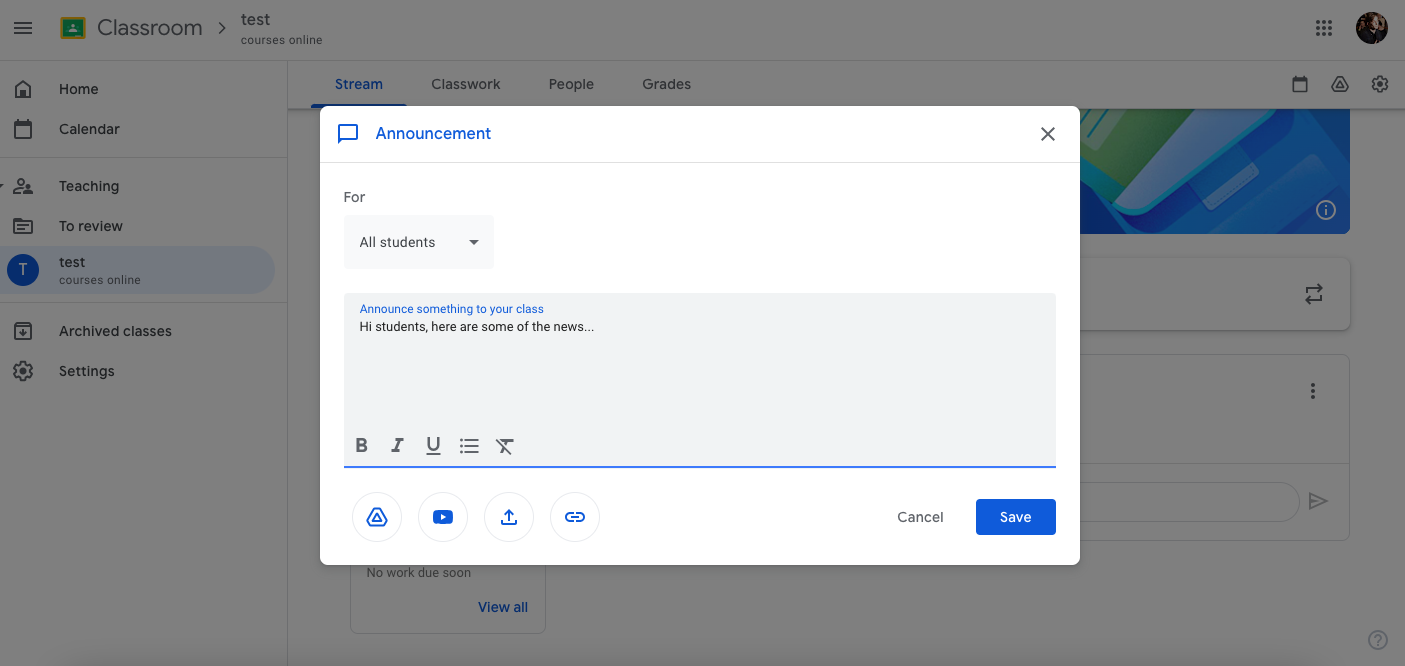
Task: Open Settings in sidebar
Action: [x=137, y=371]
